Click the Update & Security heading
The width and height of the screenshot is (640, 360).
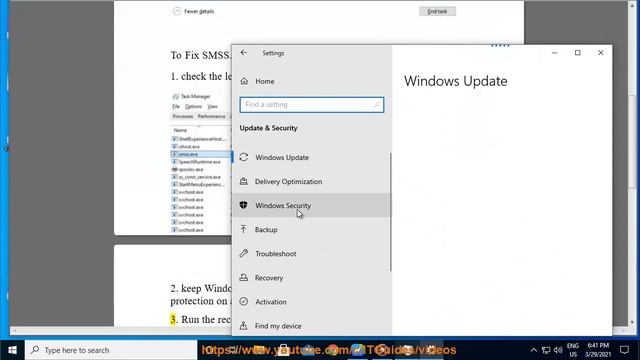coord(268,128)
